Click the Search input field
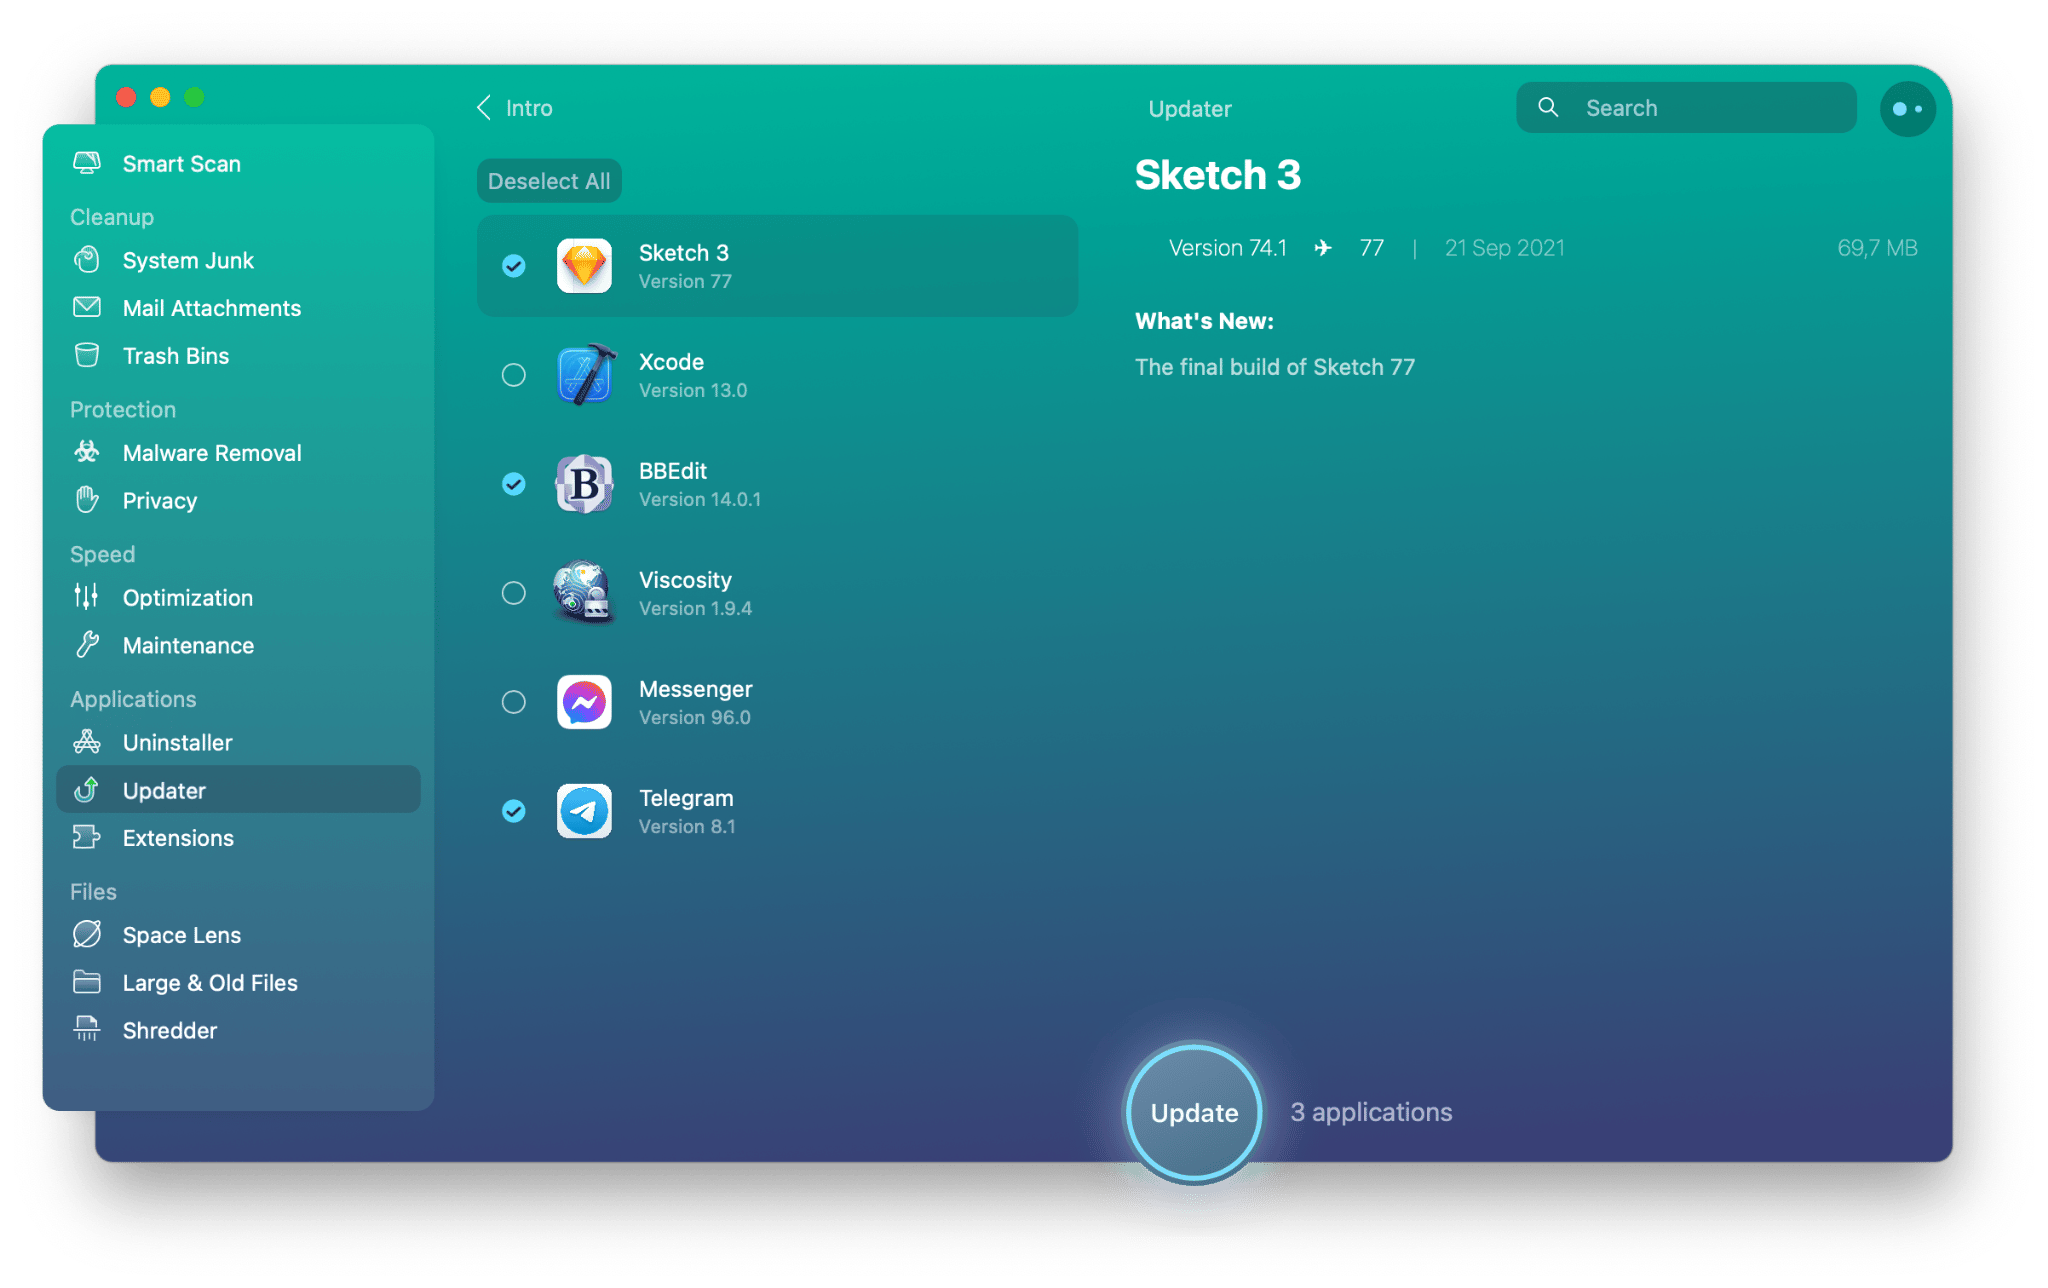The width and height of the screenshot is (2048, 1288). click(1686, 108)
